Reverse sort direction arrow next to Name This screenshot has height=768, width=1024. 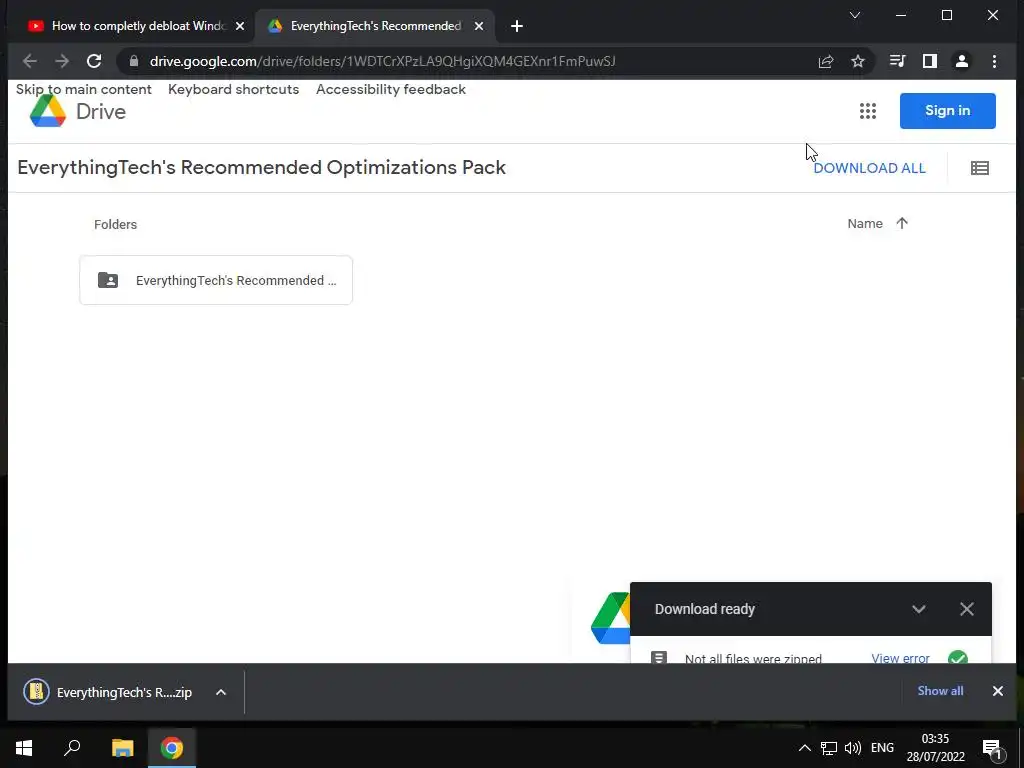click(902, 223)
